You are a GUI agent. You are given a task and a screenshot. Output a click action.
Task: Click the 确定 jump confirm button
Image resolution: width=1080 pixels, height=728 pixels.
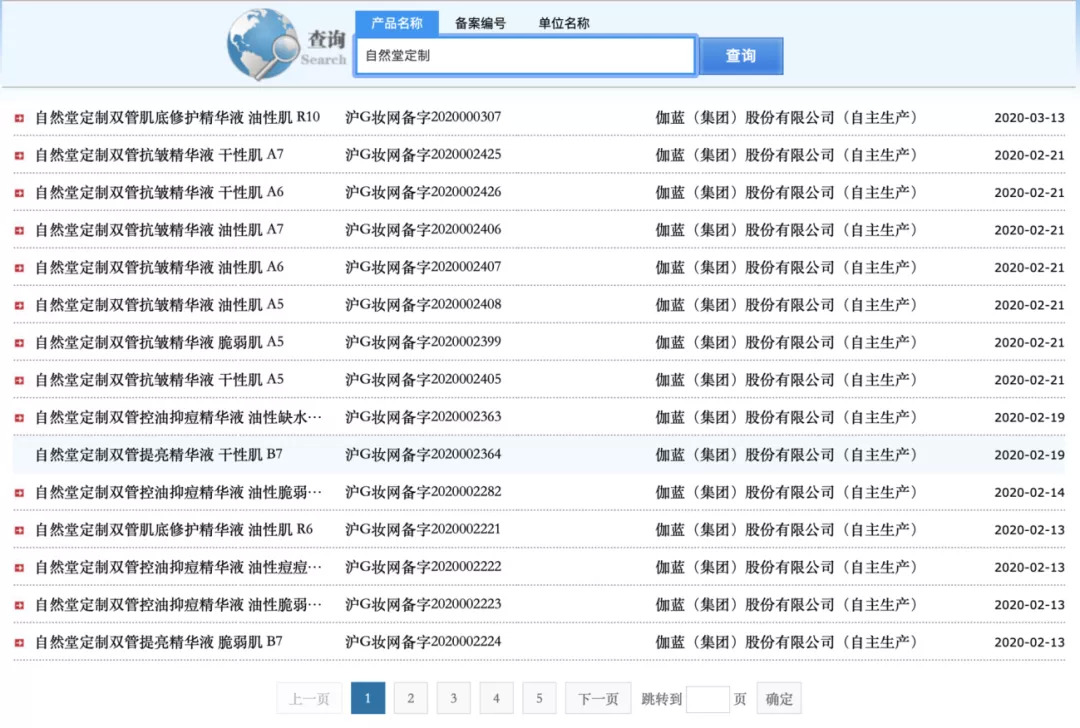779,698
